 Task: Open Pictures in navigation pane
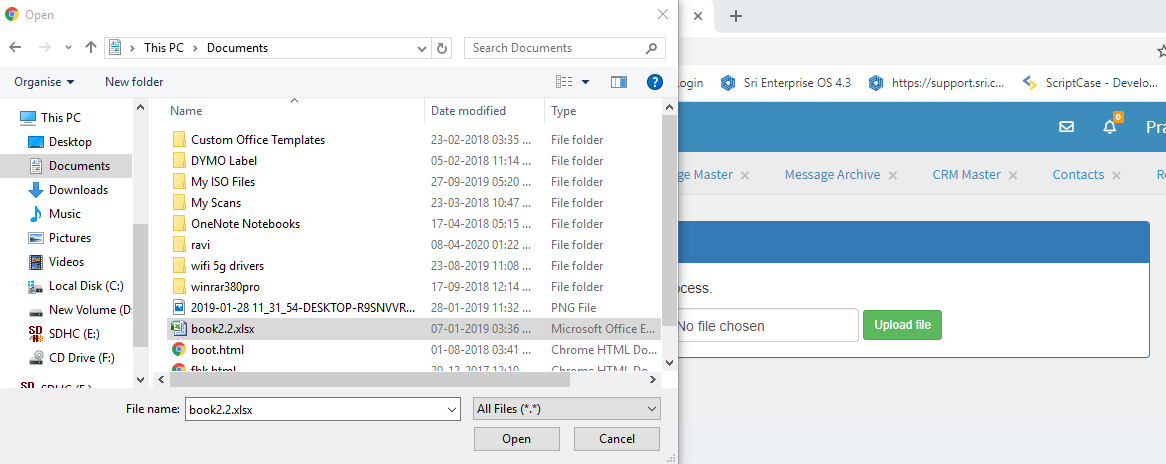tap(60, 238)
